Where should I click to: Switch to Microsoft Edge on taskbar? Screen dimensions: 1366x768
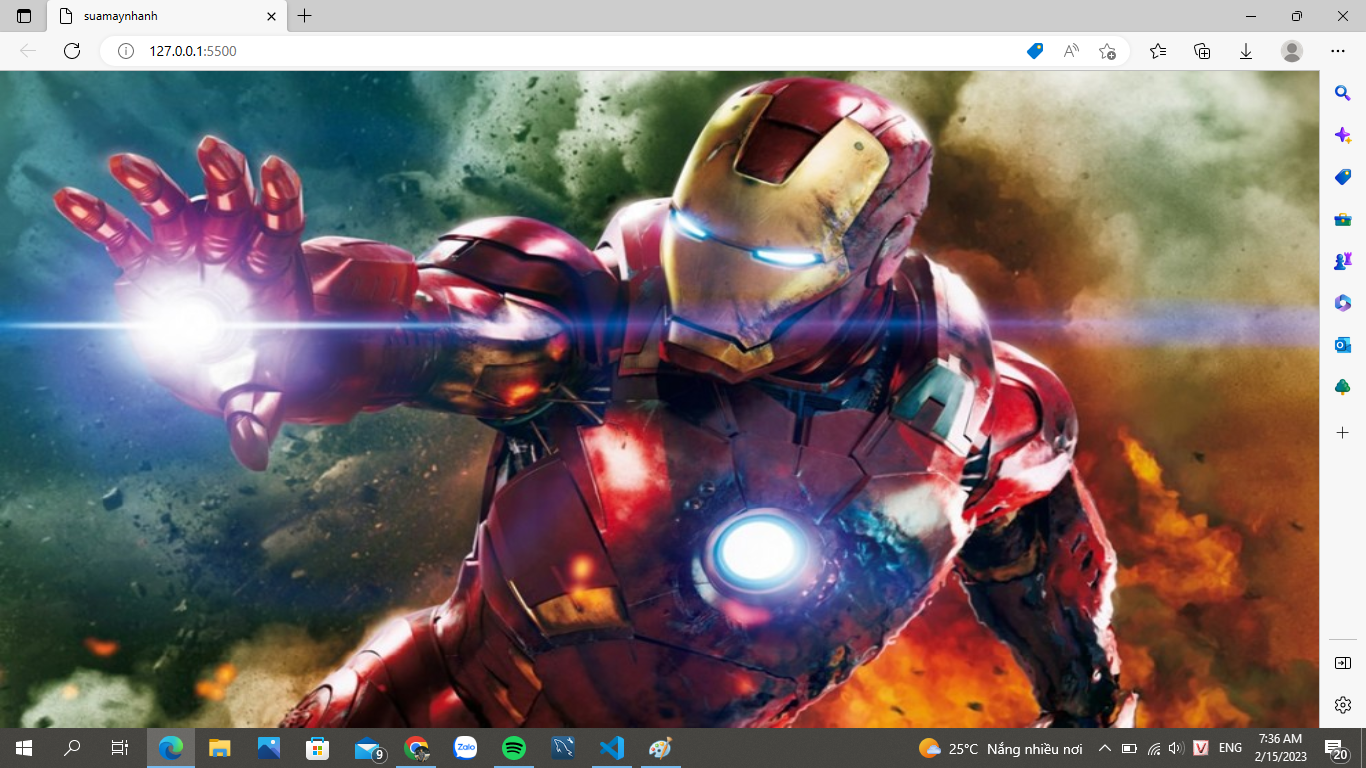click(x=172, y=748)
